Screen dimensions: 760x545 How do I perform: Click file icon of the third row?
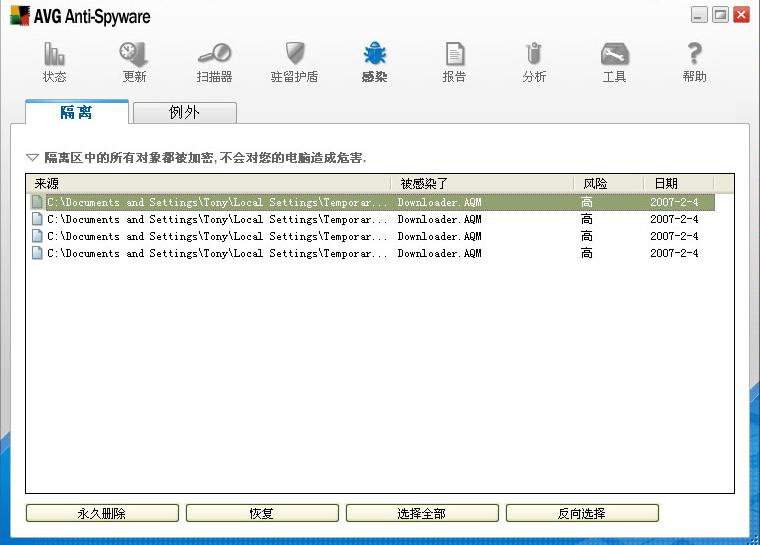pos(37,236)
